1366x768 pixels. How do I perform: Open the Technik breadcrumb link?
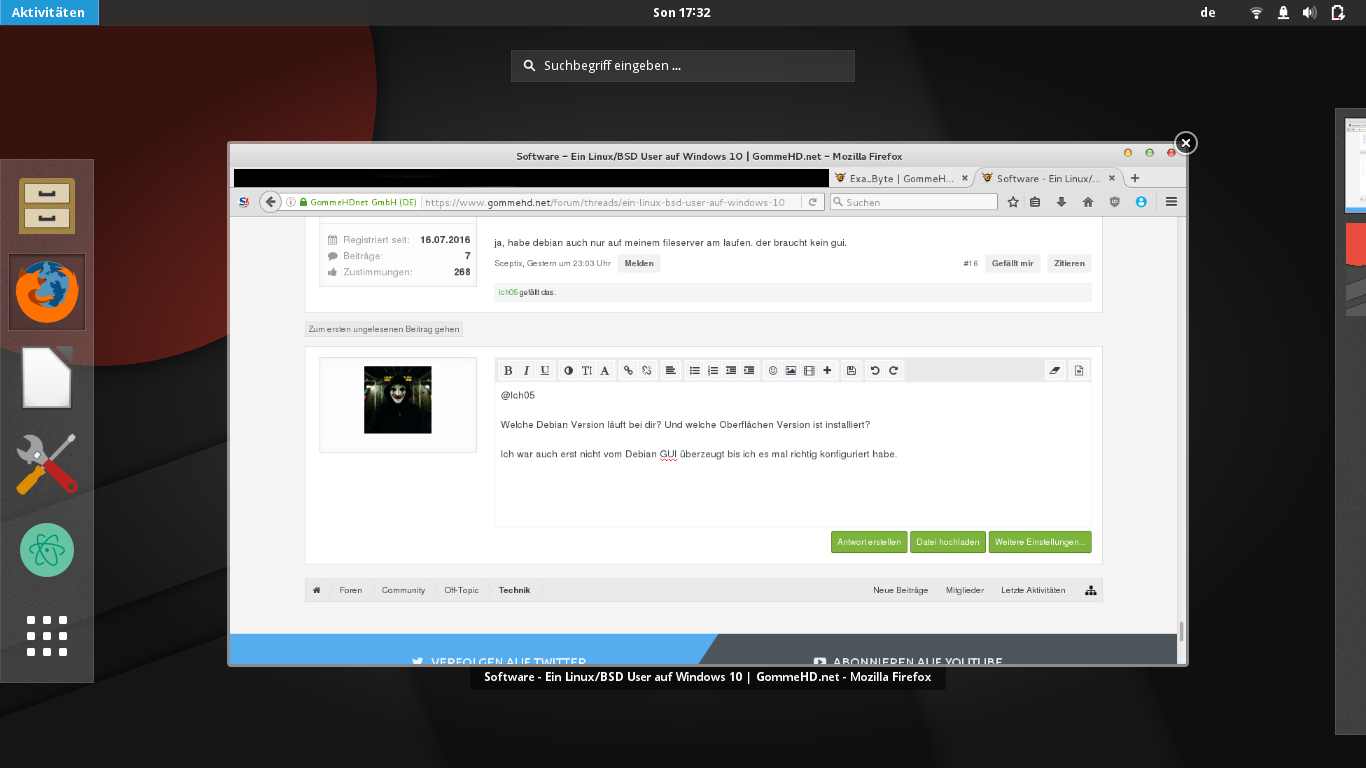coord(515,590)
